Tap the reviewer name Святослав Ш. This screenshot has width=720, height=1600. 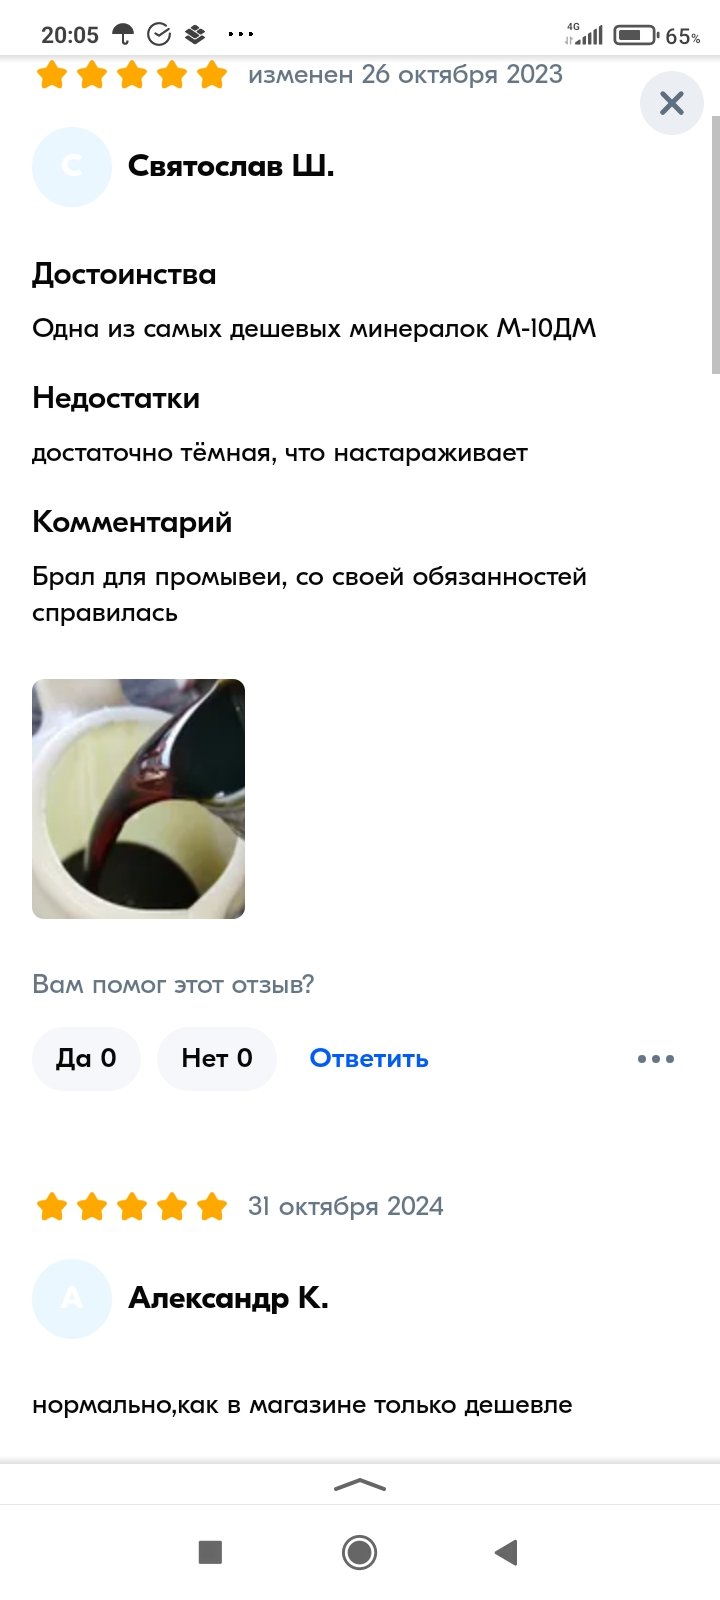pos(231,166)
